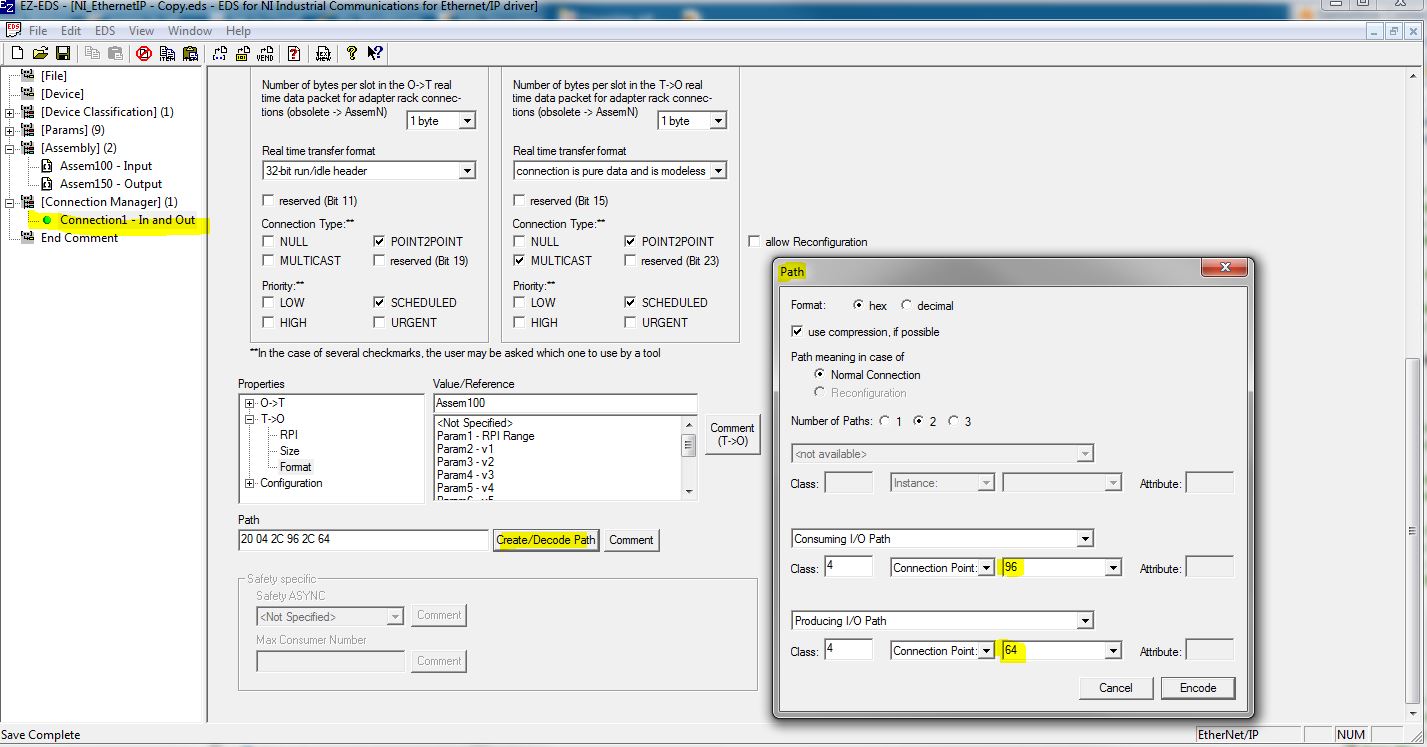Viewport: 1427px width, 747px height.
Task: Click the parameter list vertical scrollbar
Action: pyautogui.click(x=688, y=456)
